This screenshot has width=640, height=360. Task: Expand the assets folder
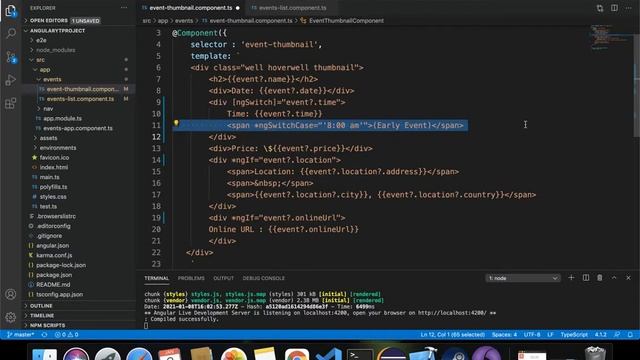[48, 138]
